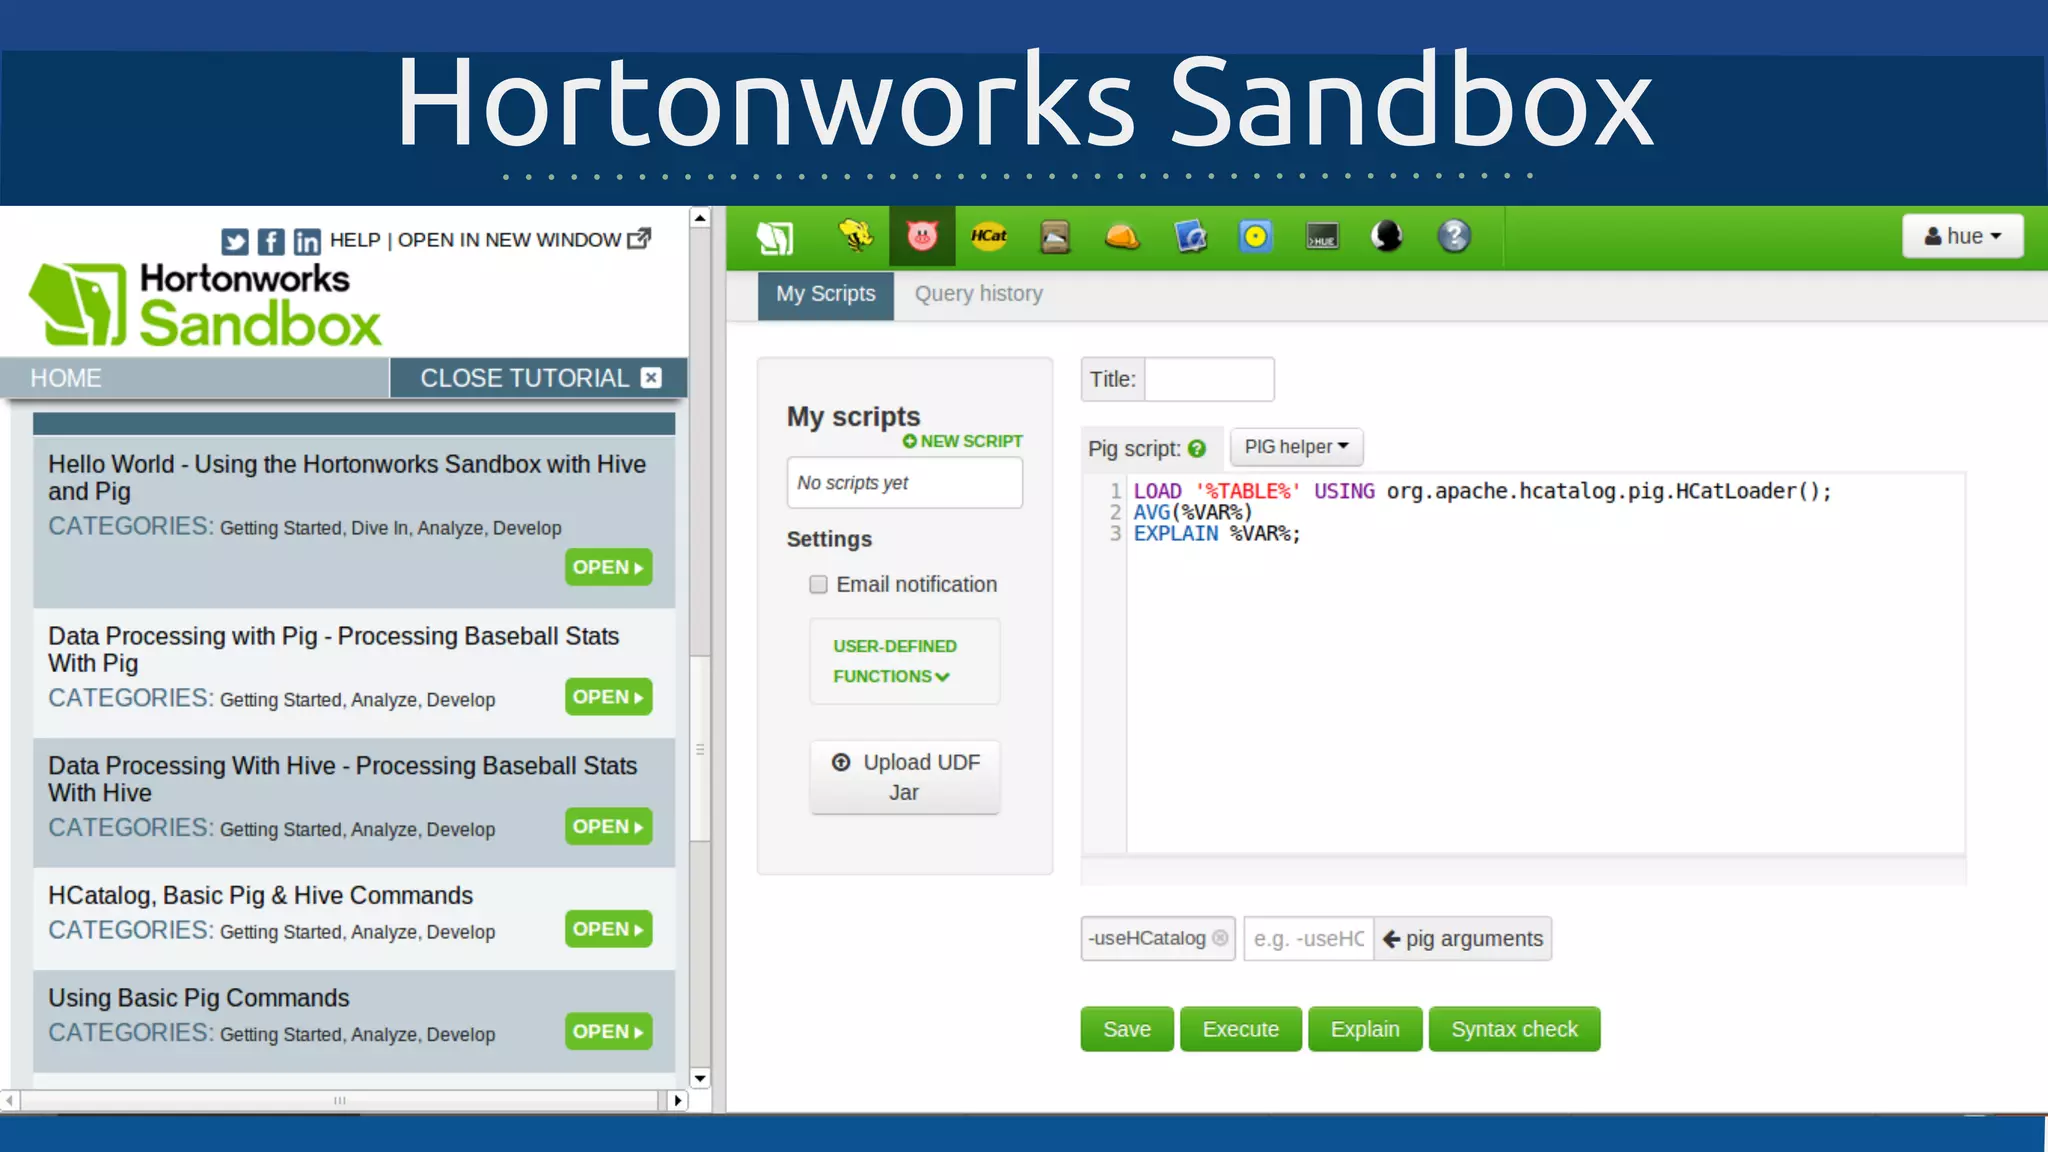Click the Save button
The width and height of the screenshot is (2048, 1152).
[1127, 1029]
